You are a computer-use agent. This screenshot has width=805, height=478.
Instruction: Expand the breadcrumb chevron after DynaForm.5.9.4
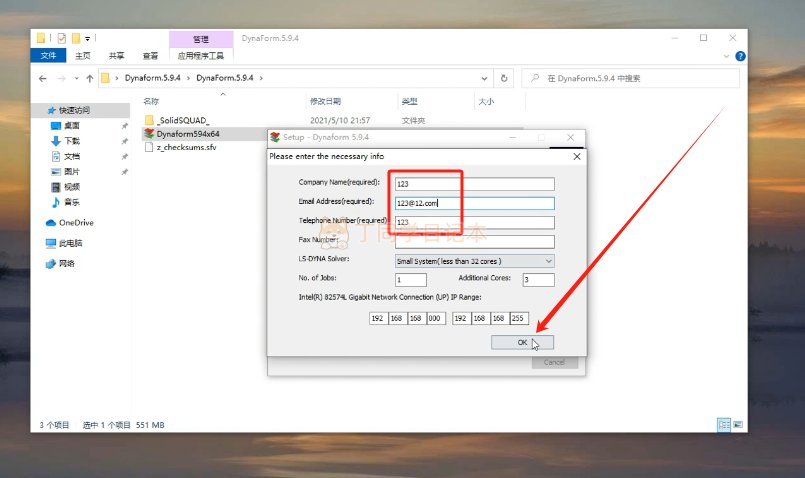[261, 78]
